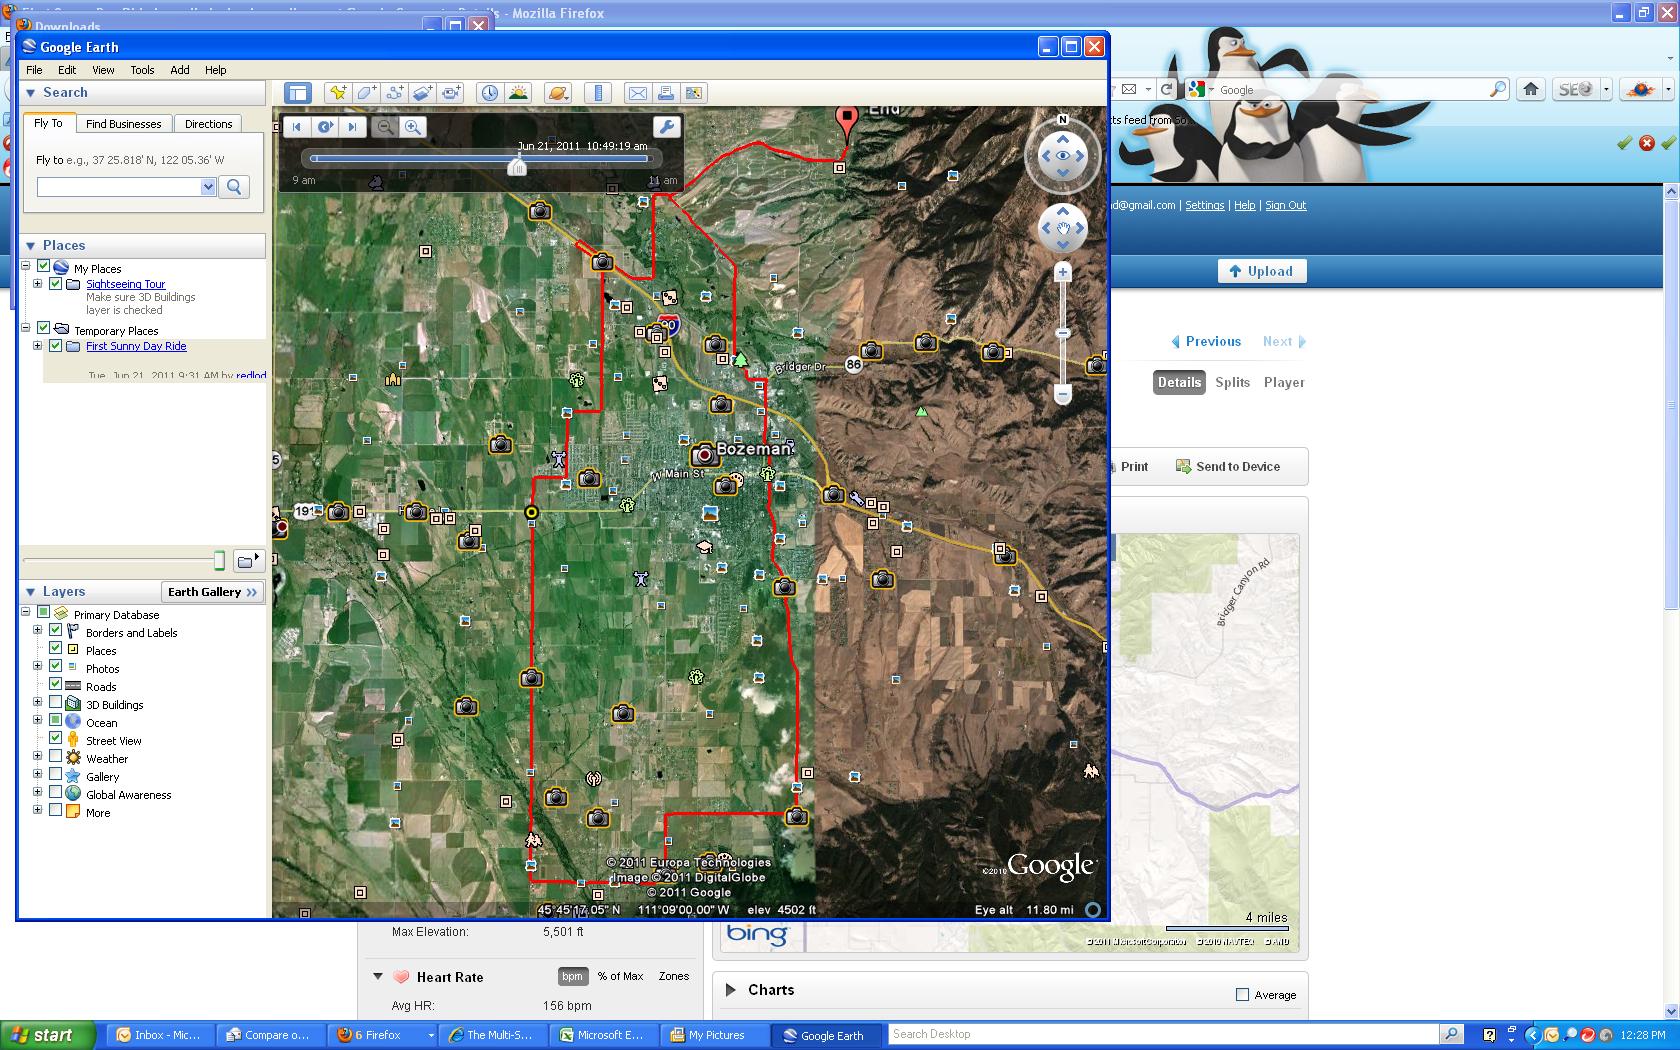Open the Add menu
This screenshot has height=1050, width=1680.
[180, 70]
